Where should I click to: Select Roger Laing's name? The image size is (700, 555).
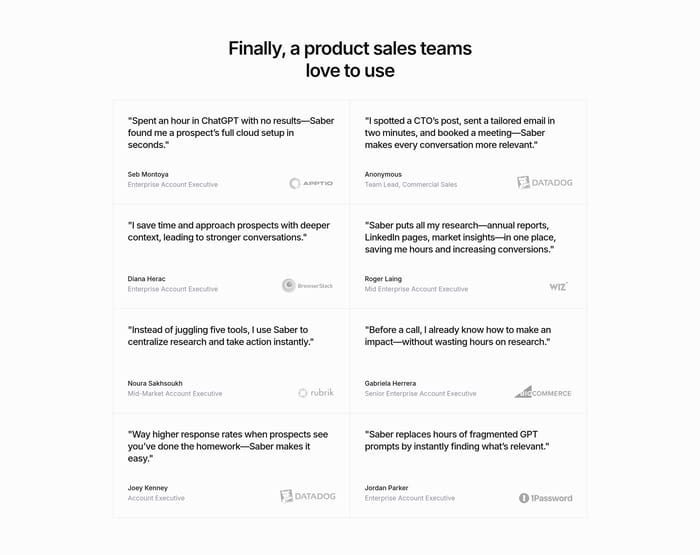[x=383, y=279]
